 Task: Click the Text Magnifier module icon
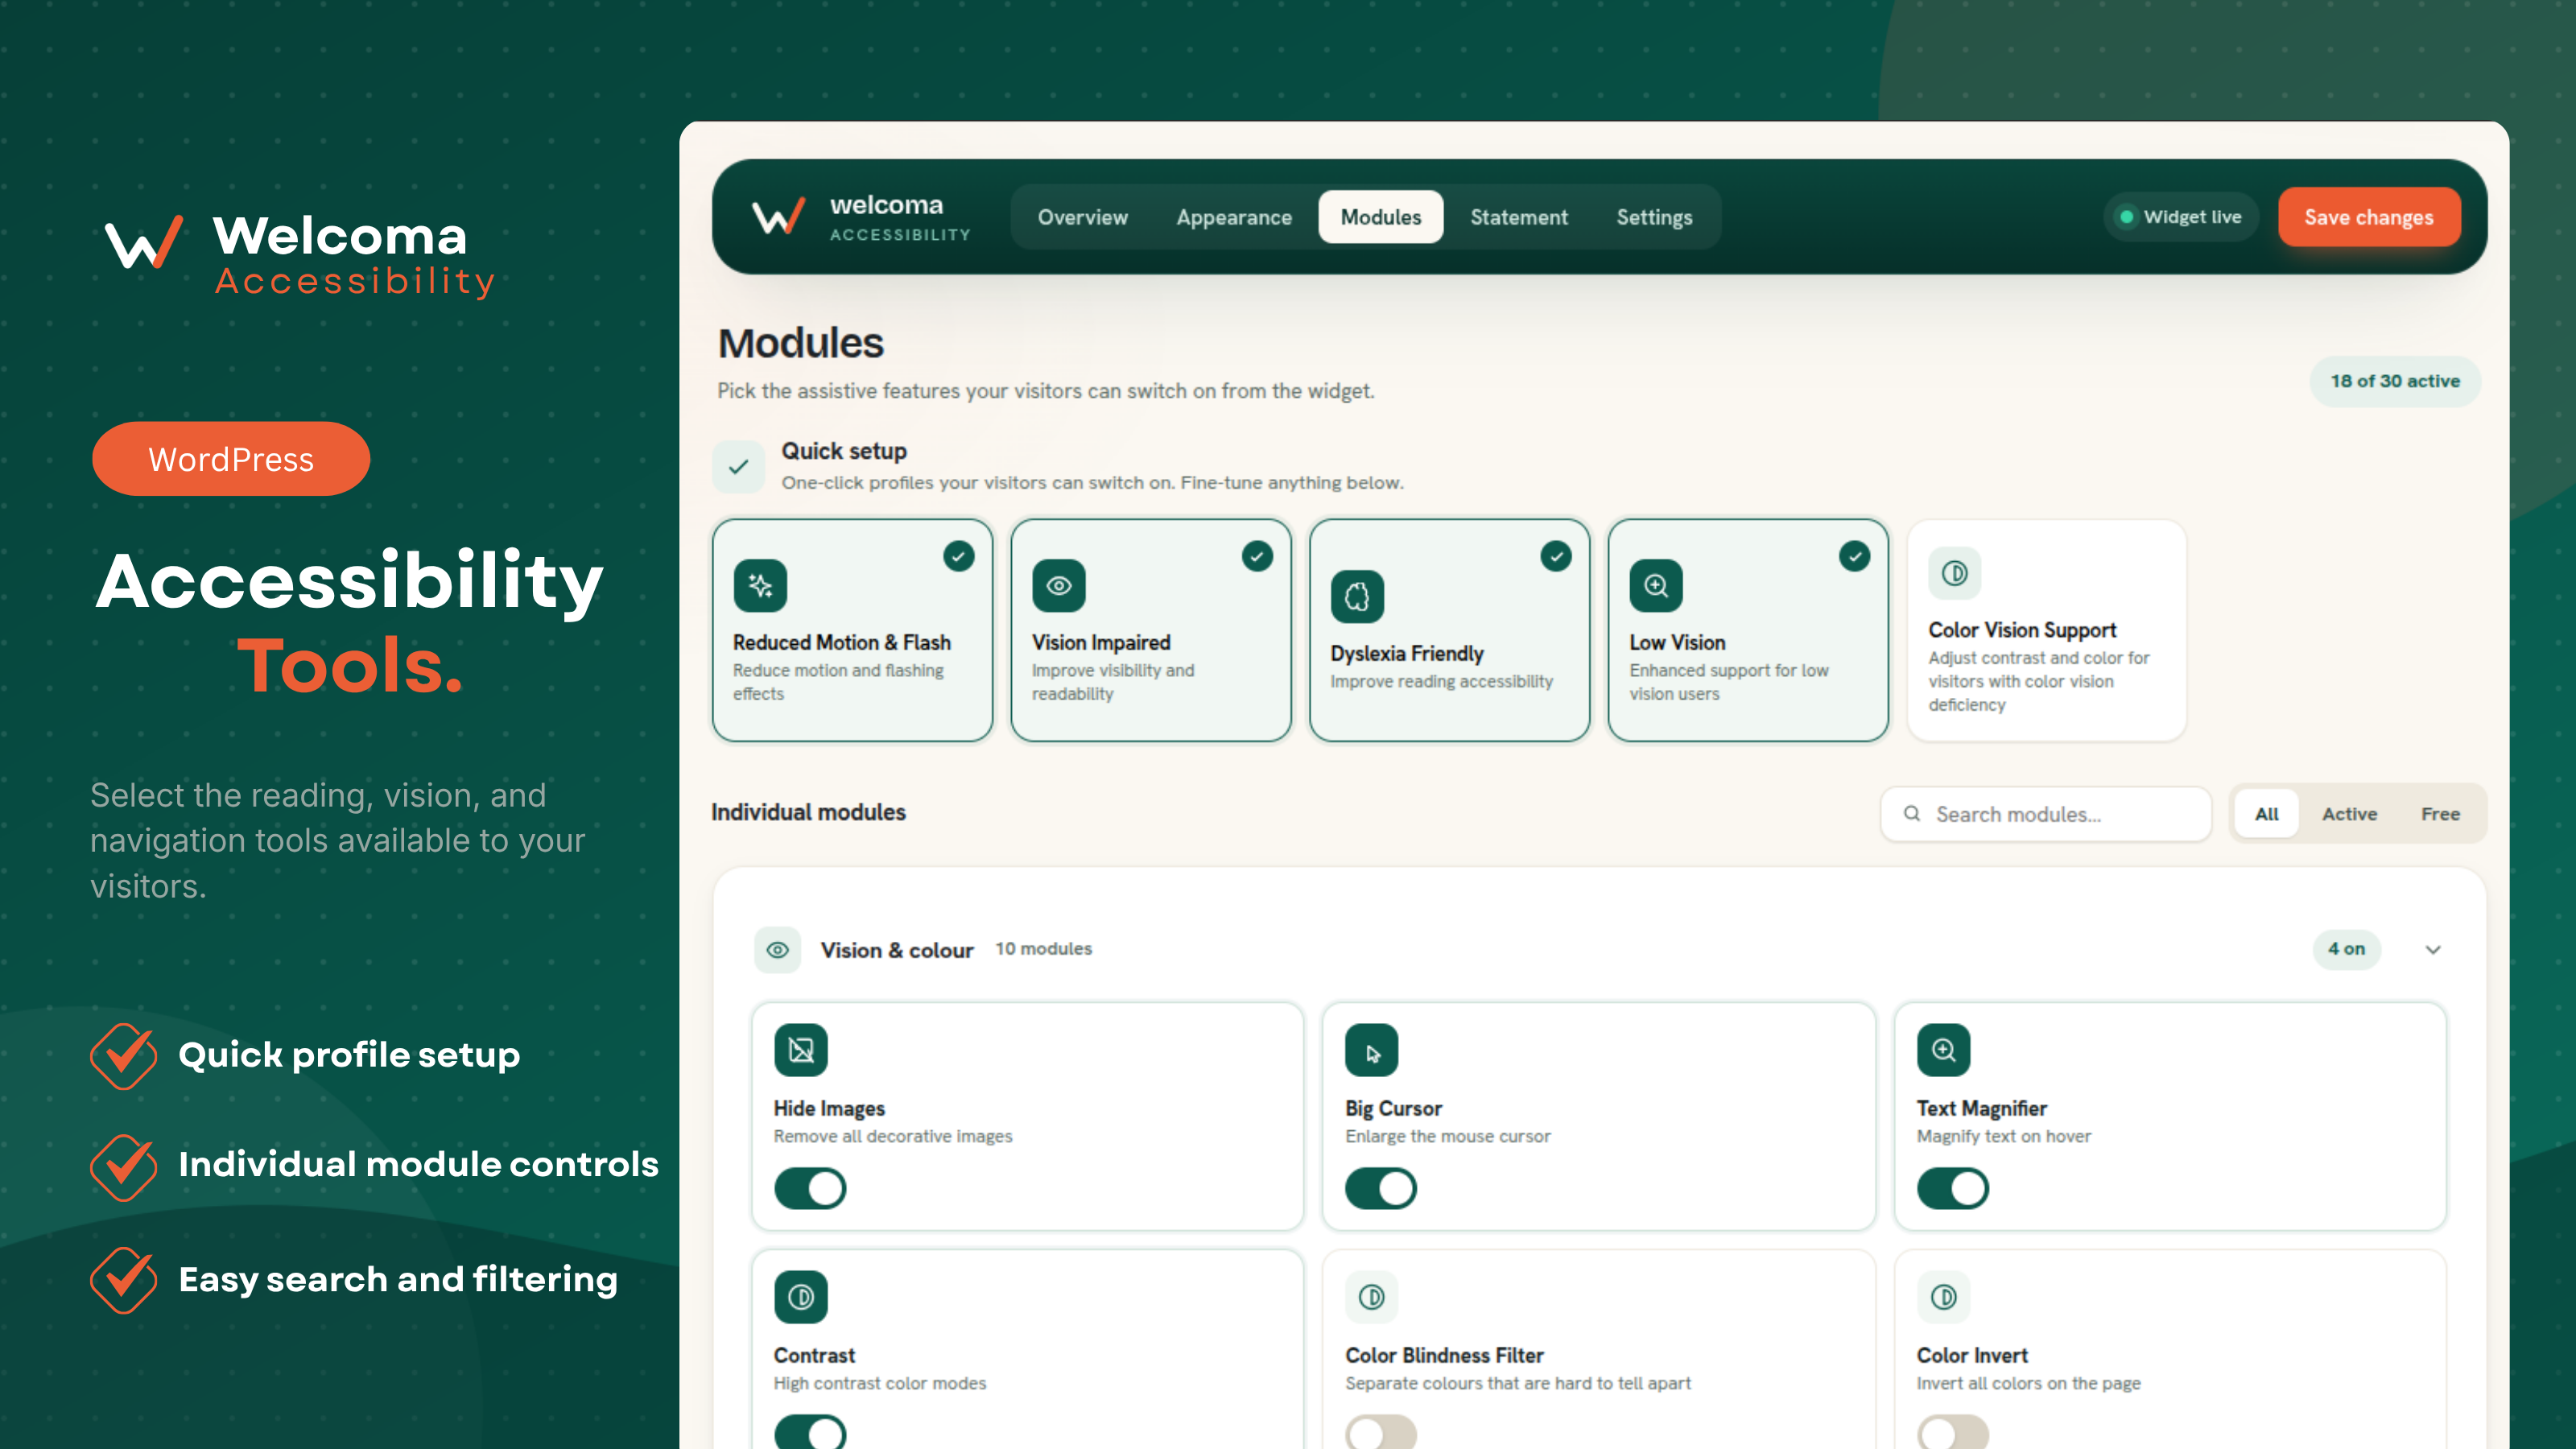click(1944, 1050)
